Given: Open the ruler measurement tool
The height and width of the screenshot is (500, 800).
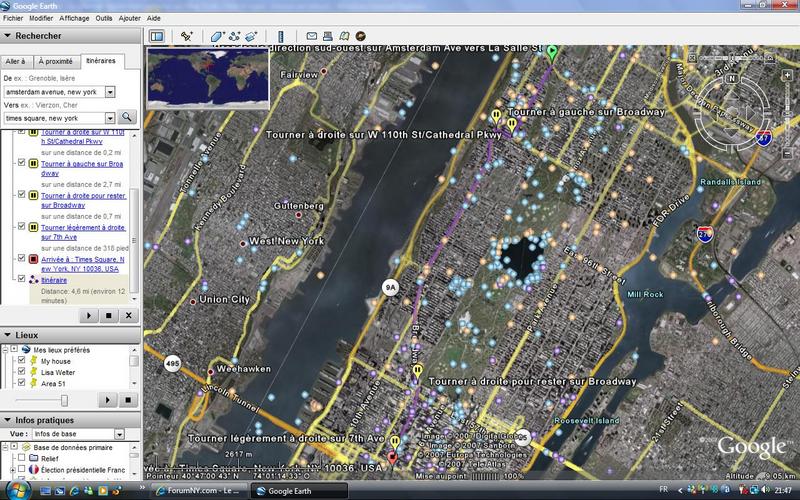Looking at the screenshot, I should (x=280, y=36).
